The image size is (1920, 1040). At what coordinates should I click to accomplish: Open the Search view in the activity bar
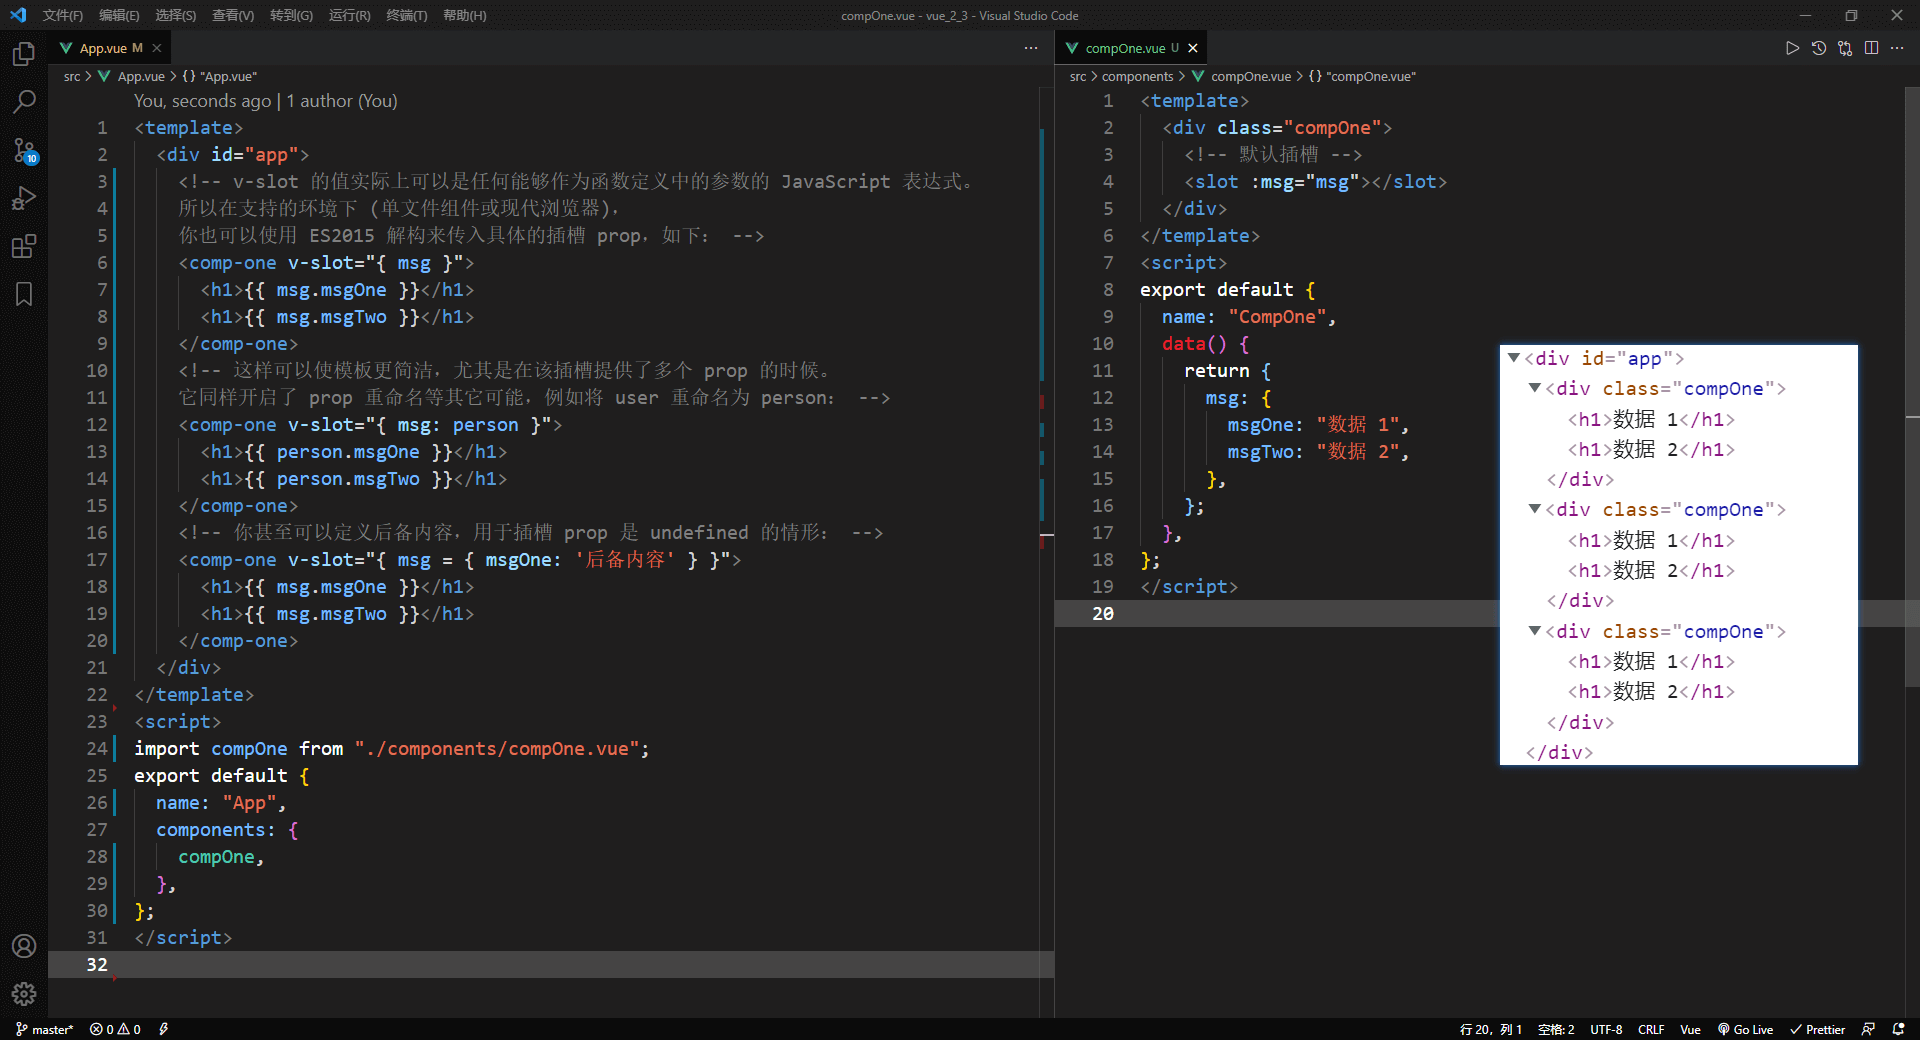coord(24,102)
